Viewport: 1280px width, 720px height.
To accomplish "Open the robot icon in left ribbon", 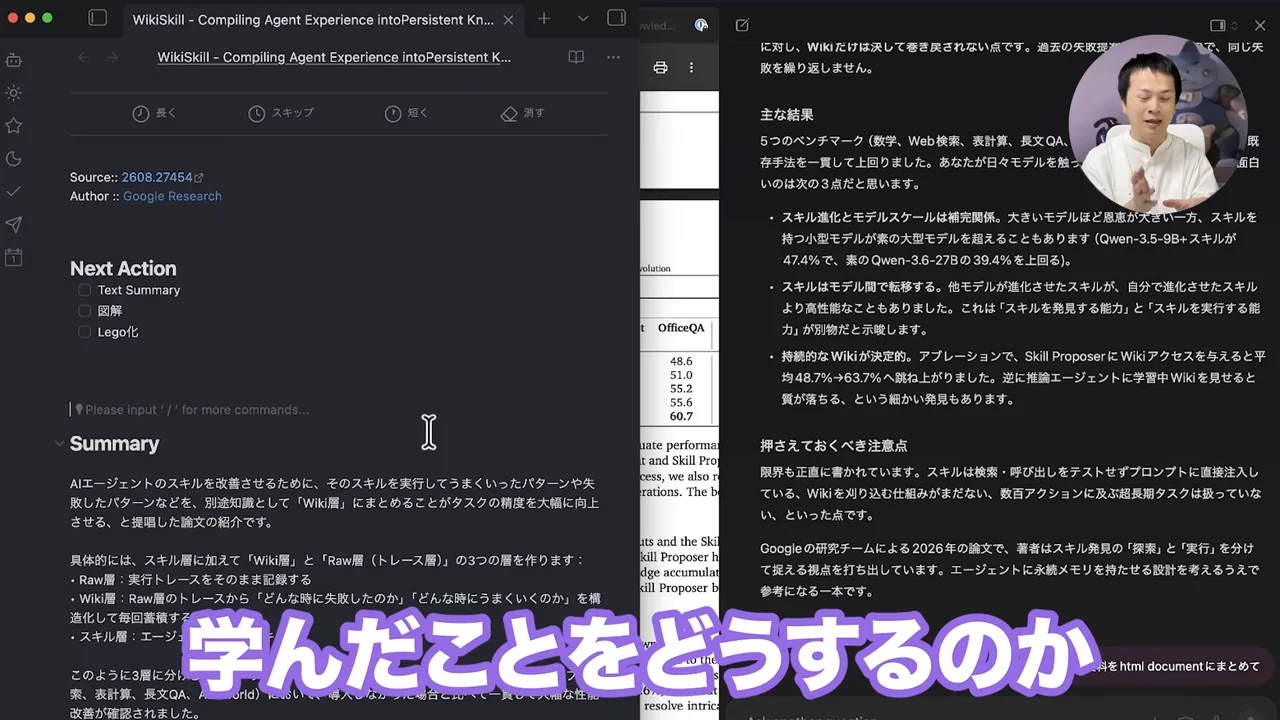I will 14,60.
